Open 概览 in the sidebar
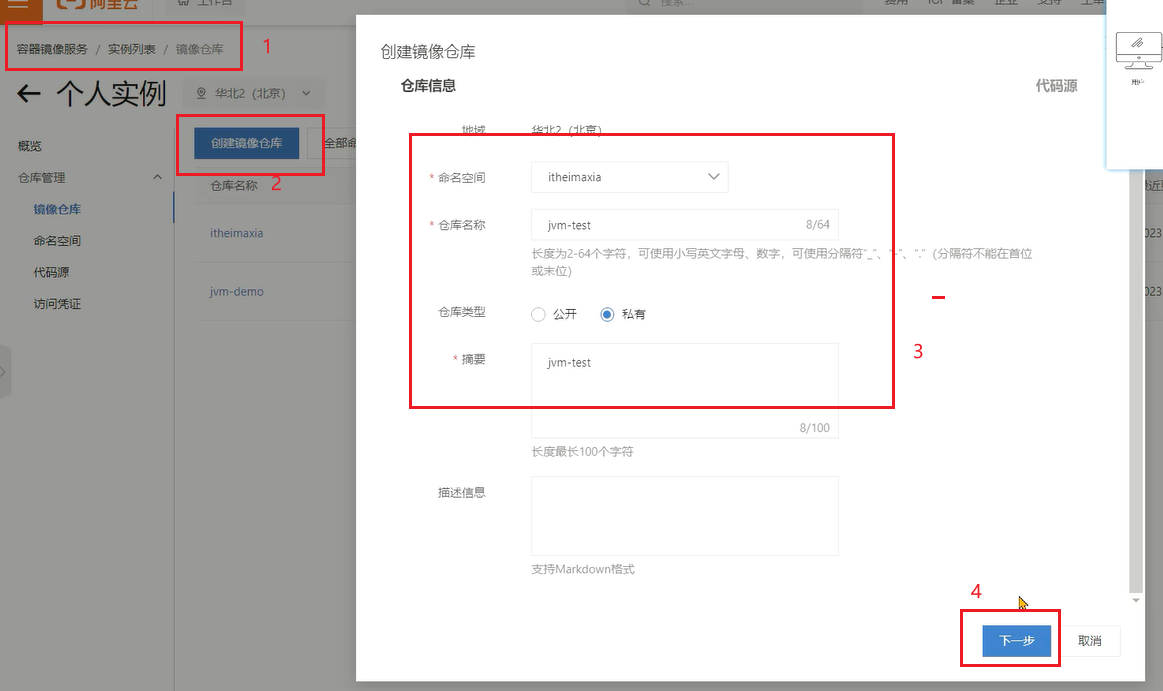 pyautogui.click(x=30, y=146)
